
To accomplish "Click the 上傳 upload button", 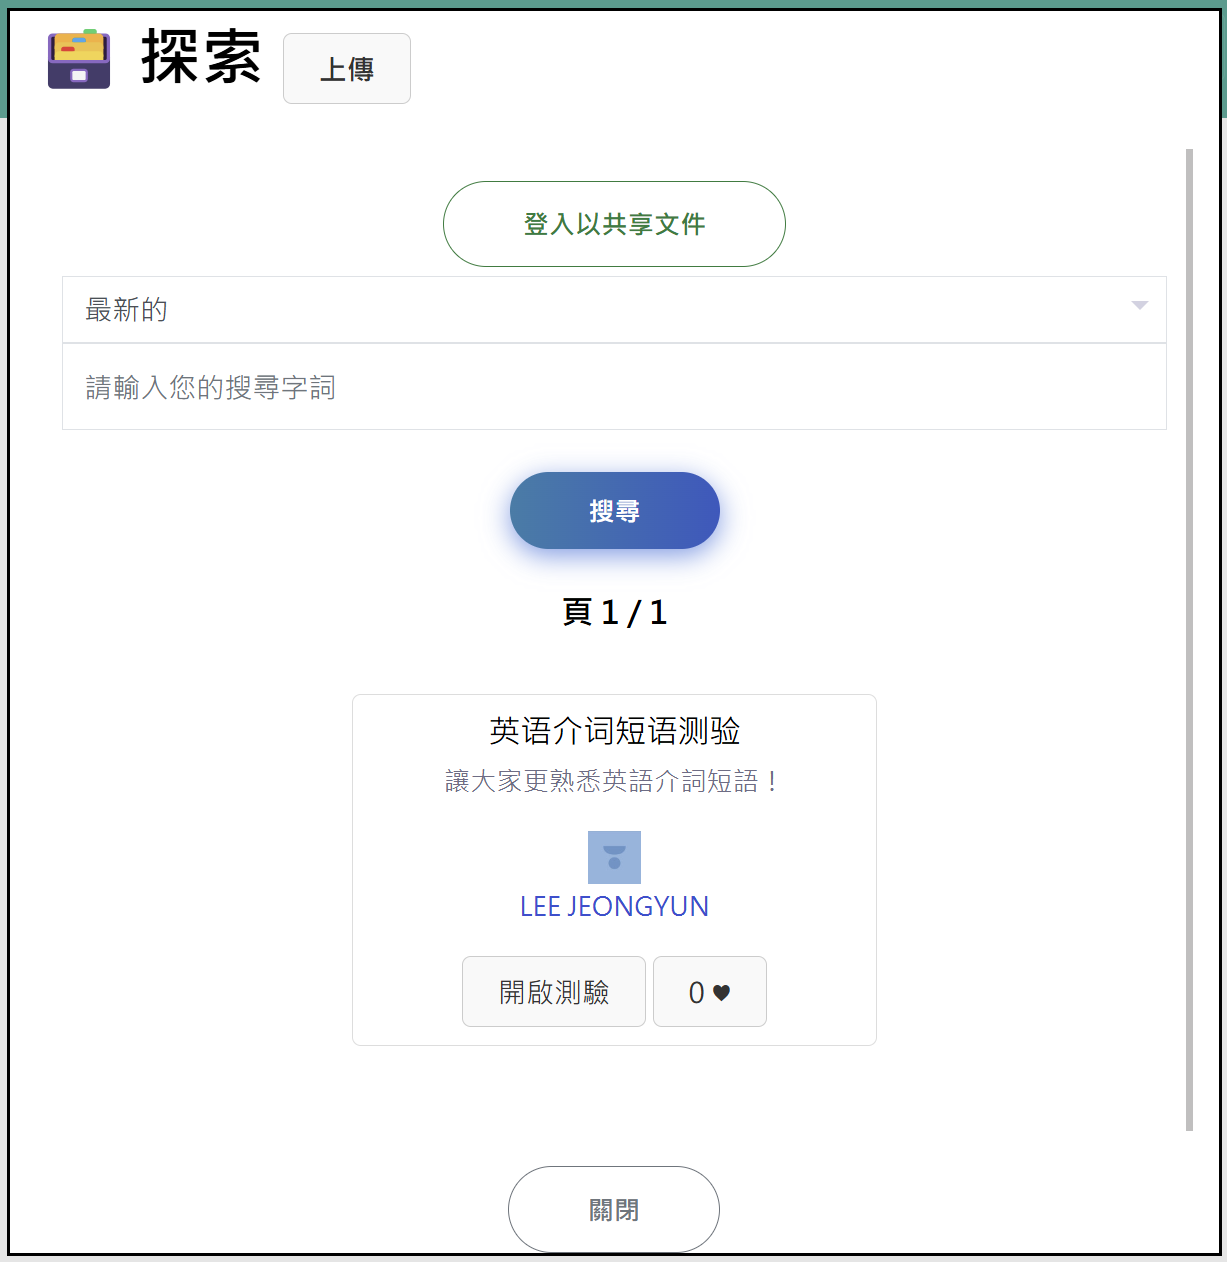I will click(x=347, y=68).
